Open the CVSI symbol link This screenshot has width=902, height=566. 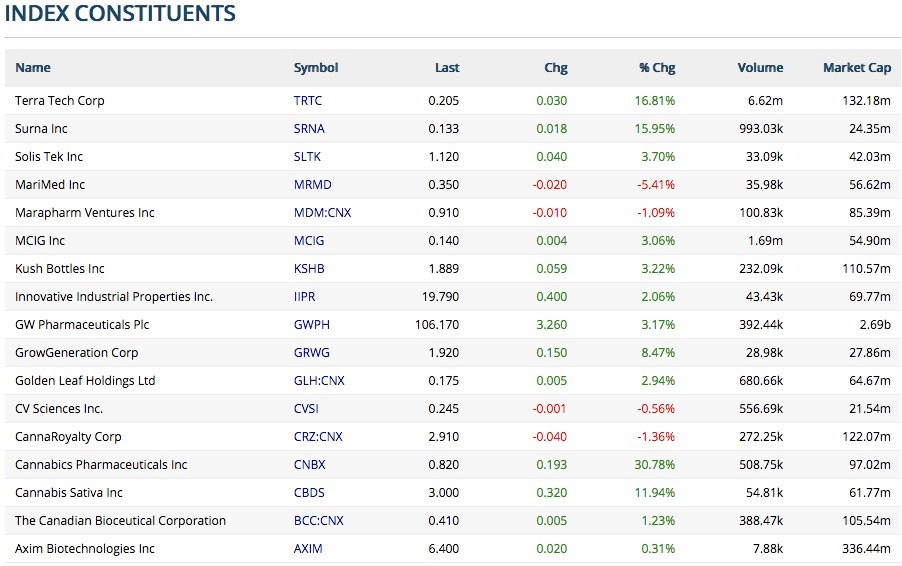[x=306, y=408]
